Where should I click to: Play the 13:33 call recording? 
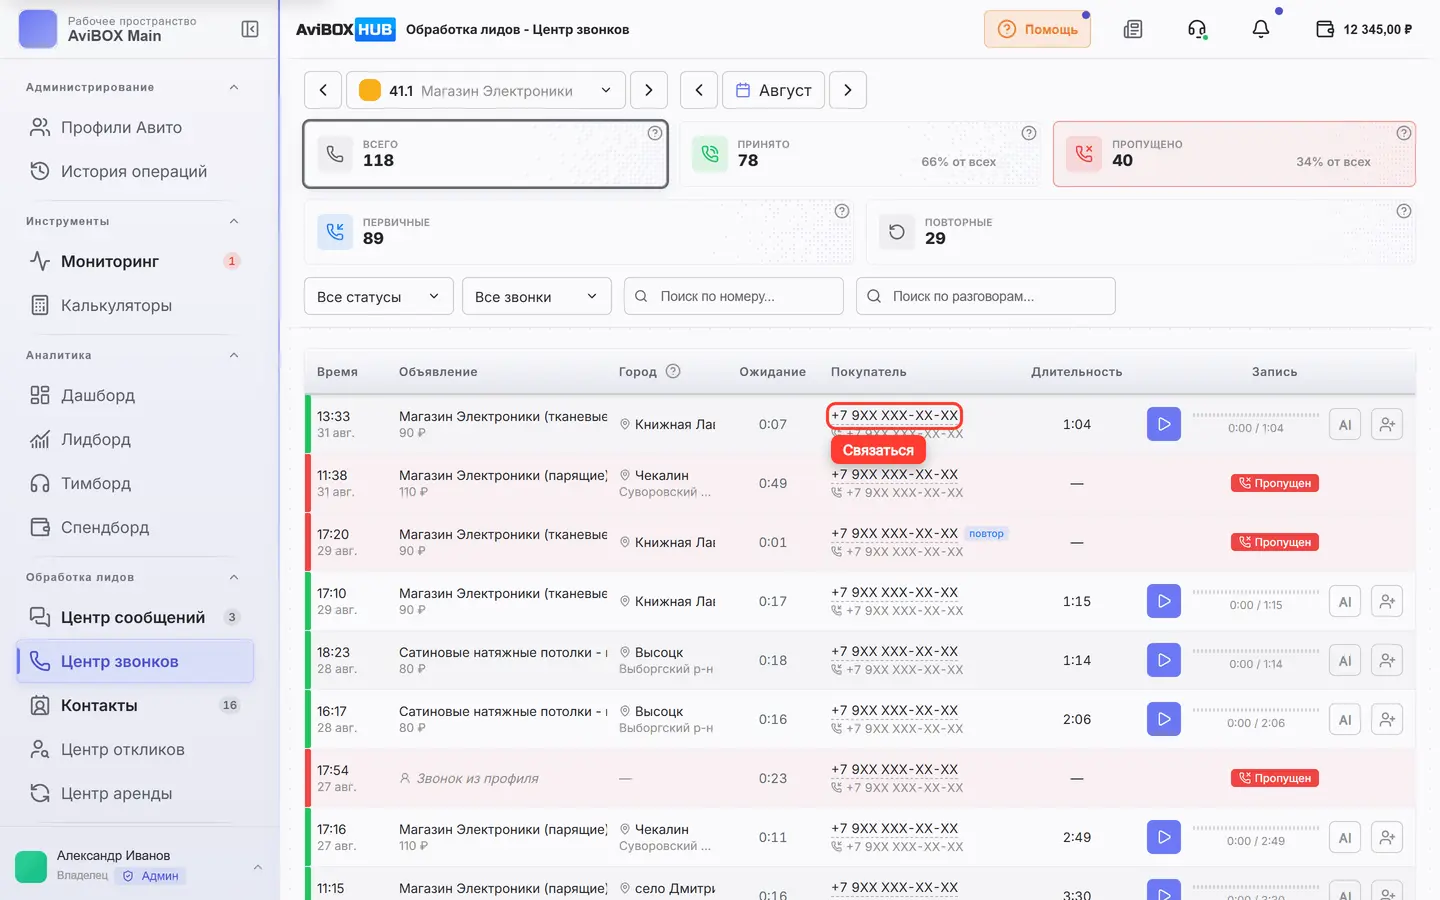[x=1164, y=424]
